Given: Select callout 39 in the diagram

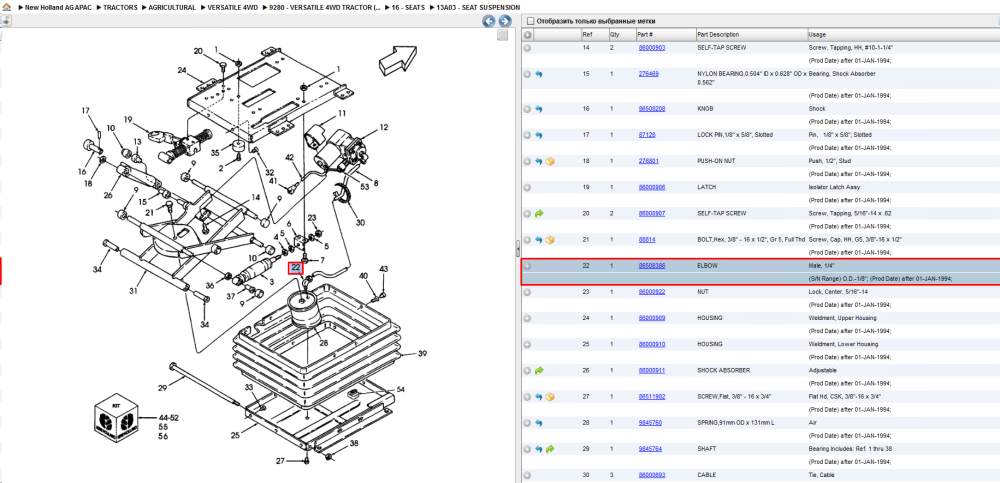Looking at the screenshot, I should click(x=422, y=353).
